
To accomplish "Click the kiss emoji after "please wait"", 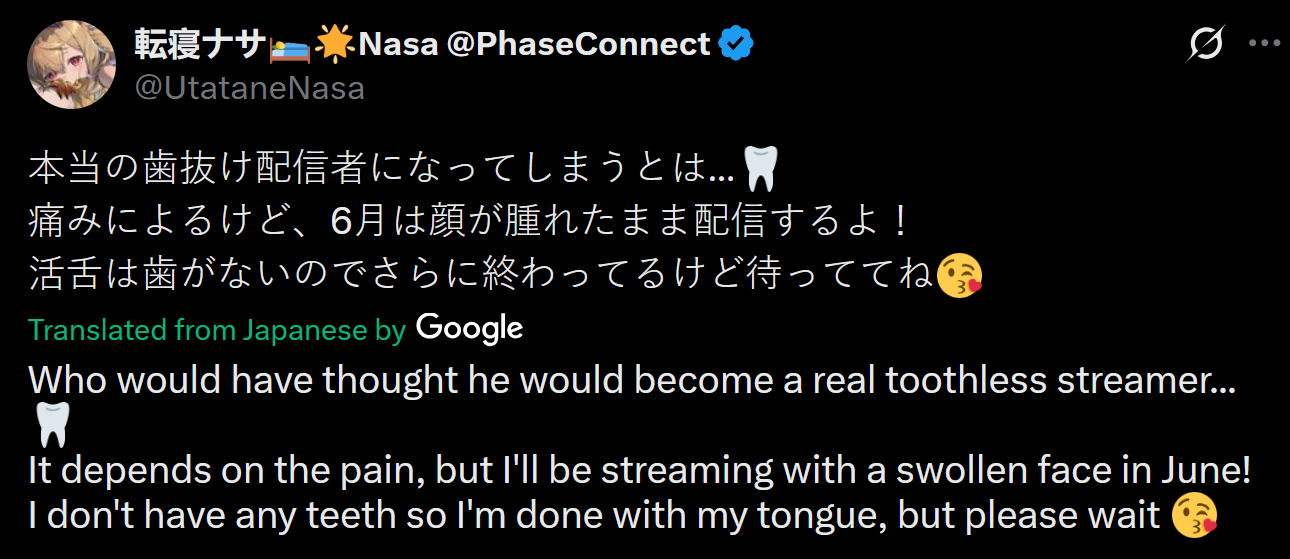I will tap(1194, 515).
